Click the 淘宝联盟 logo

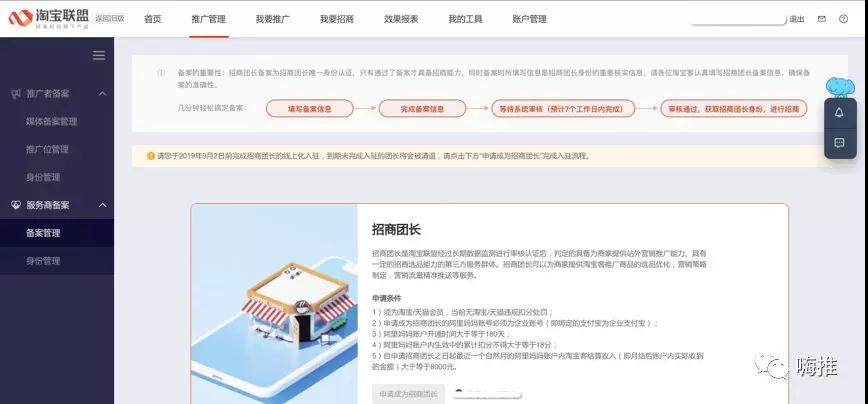(x=49, y=18)
